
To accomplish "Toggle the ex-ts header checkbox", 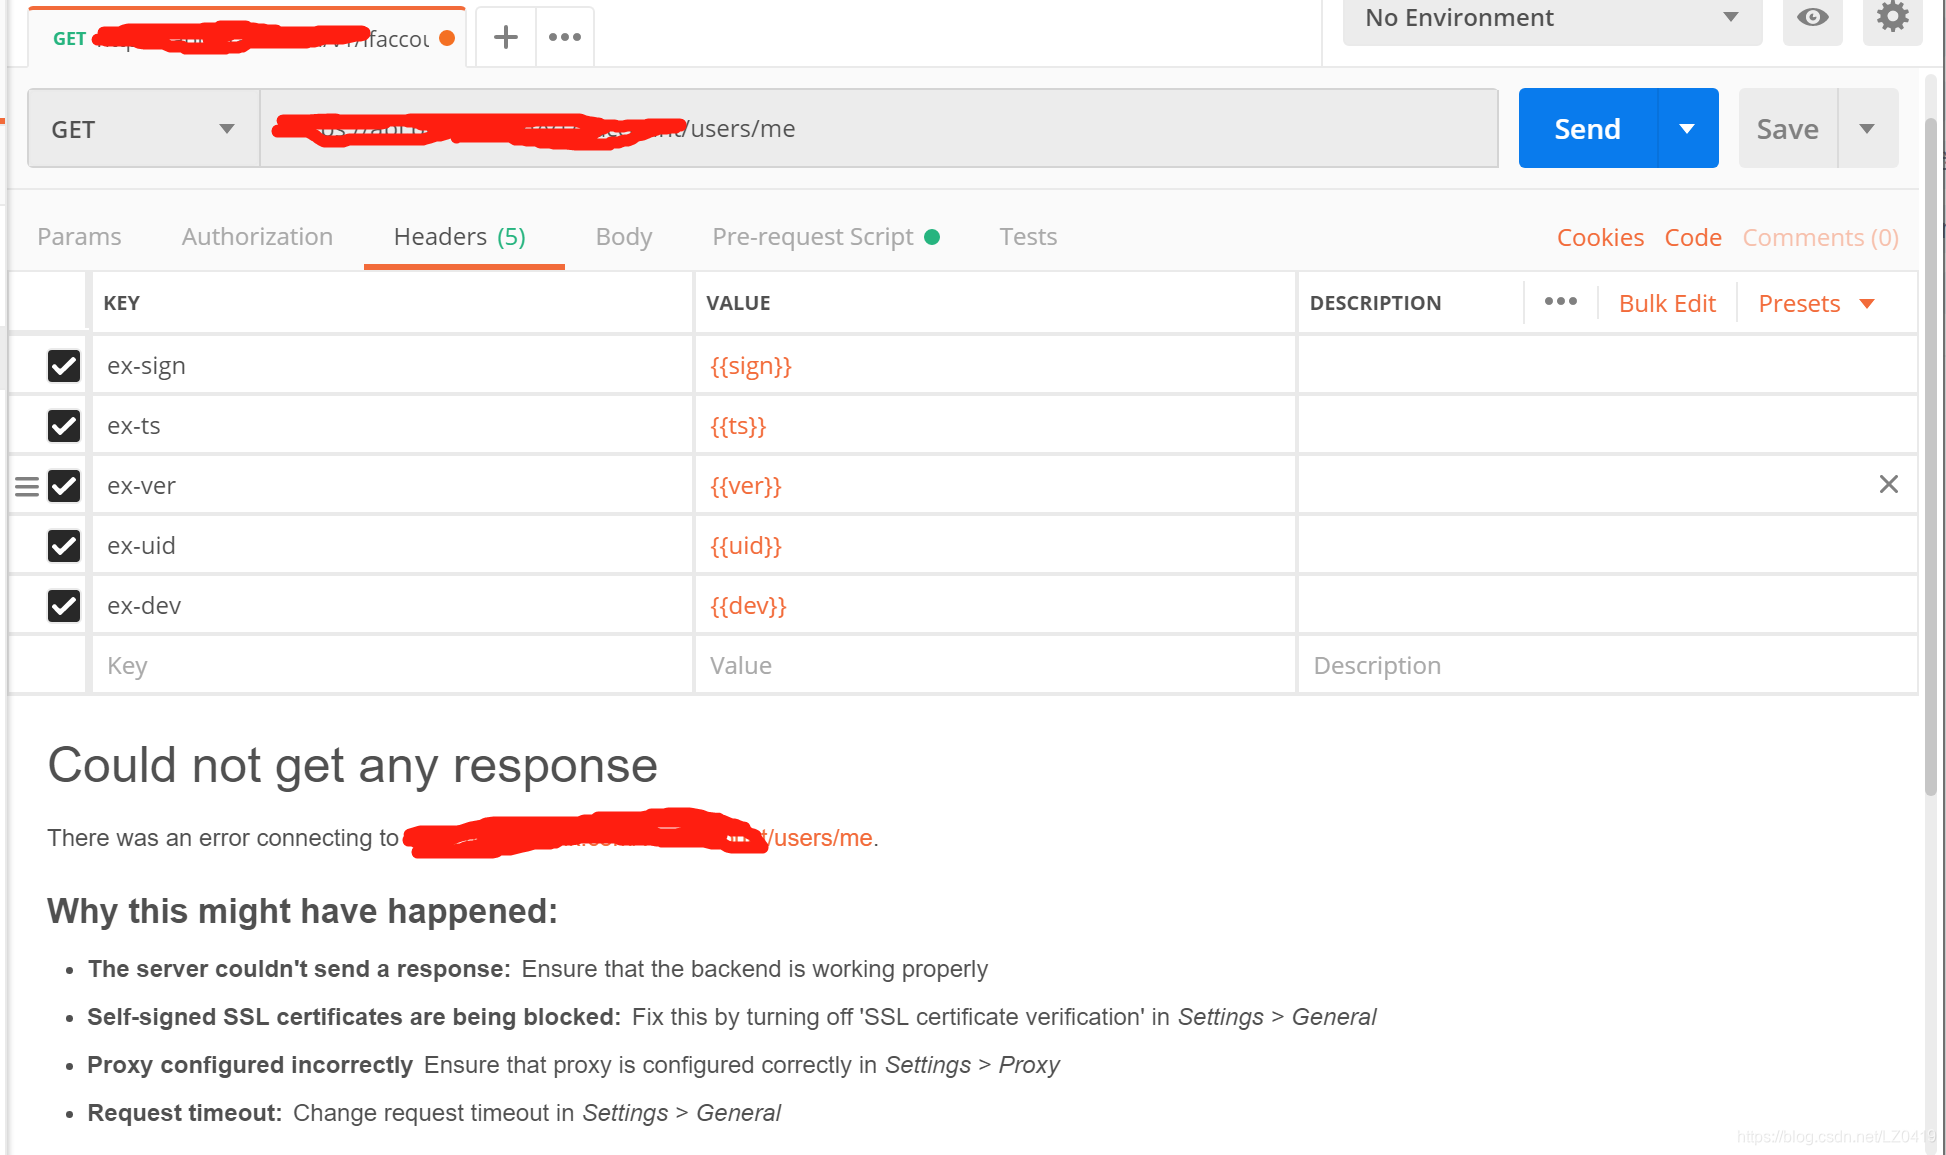I will (62, 424).
